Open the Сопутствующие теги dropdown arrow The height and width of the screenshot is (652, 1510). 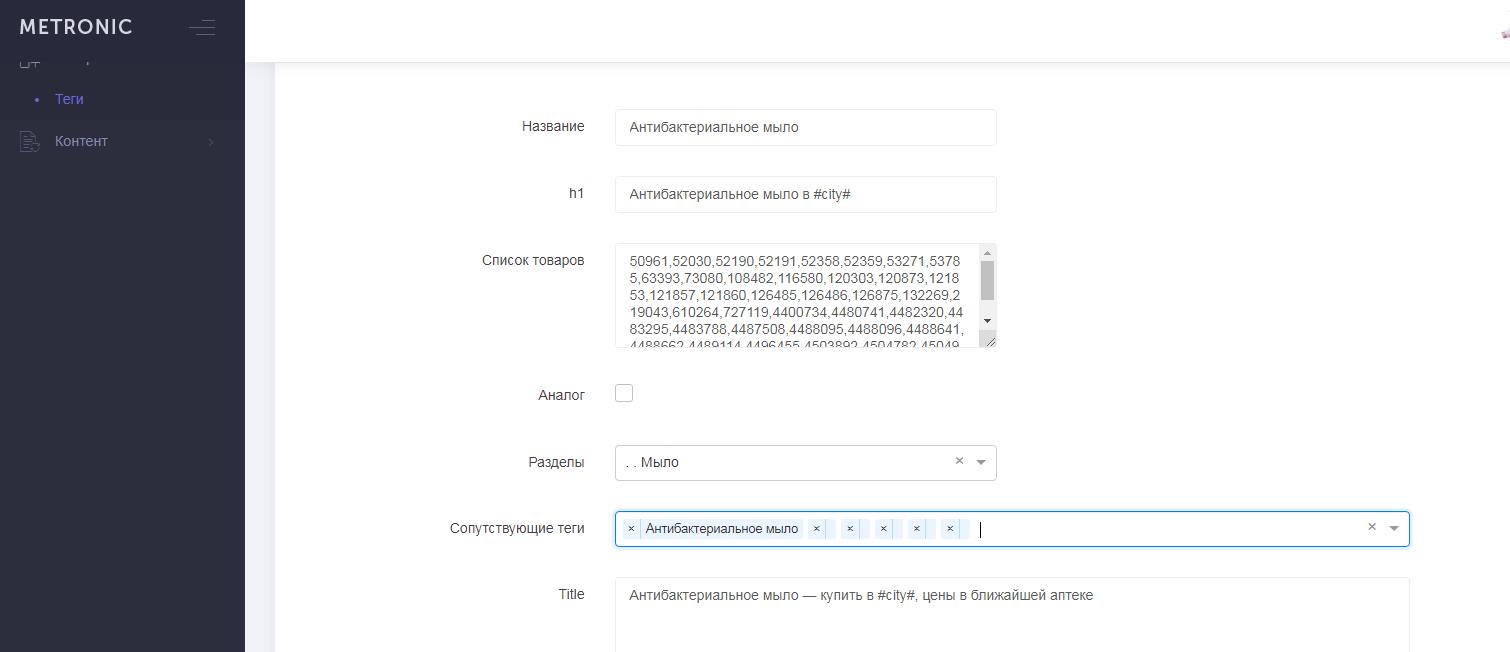1394,528
